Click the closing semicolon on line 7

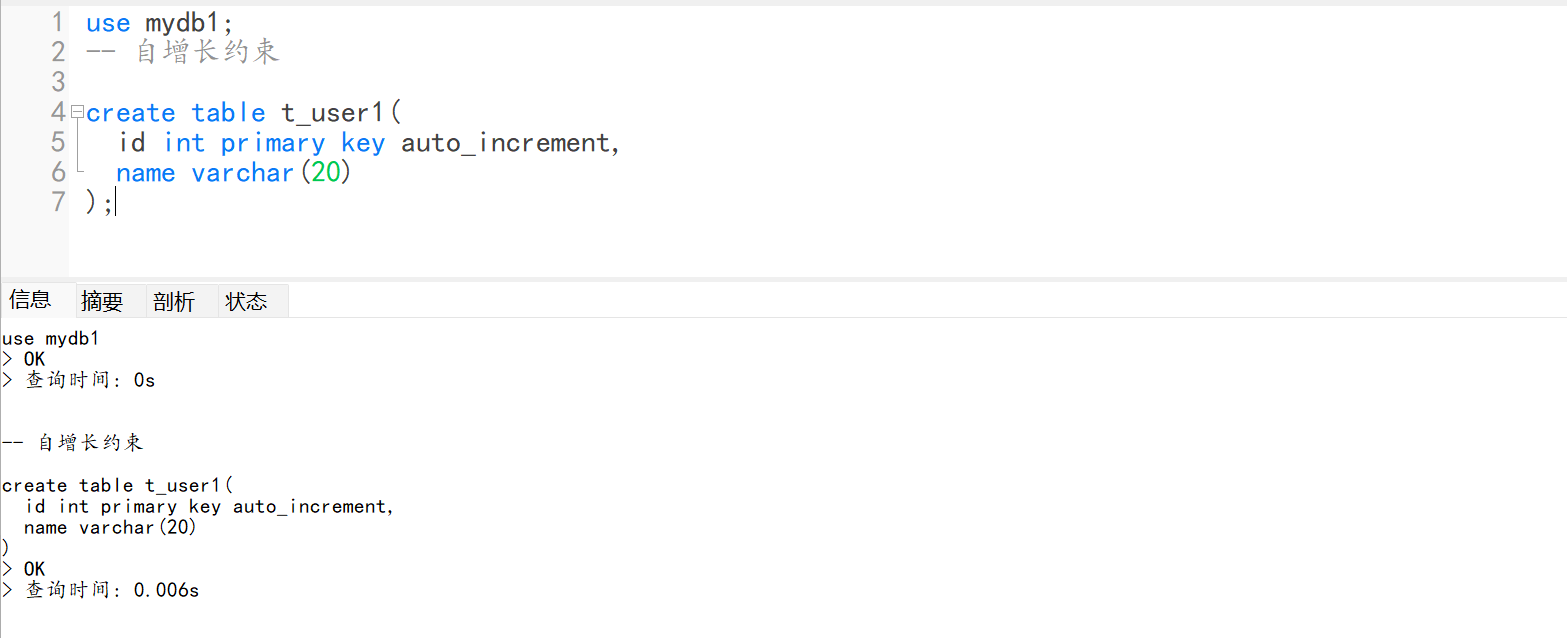108,202
